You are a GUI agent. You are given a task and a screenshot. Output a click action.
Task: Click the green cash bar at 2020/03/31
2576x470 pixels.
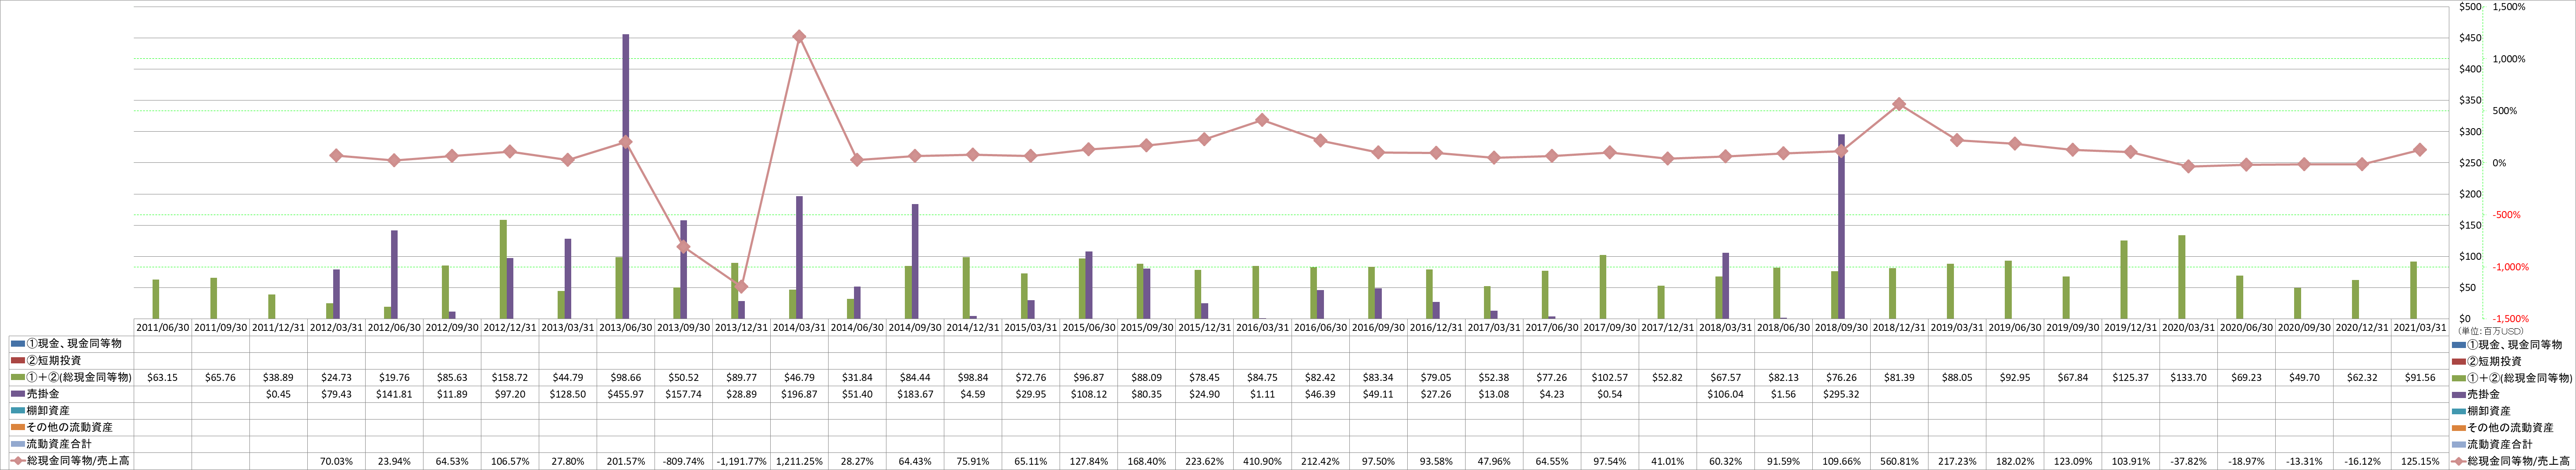pos(2181,277)
